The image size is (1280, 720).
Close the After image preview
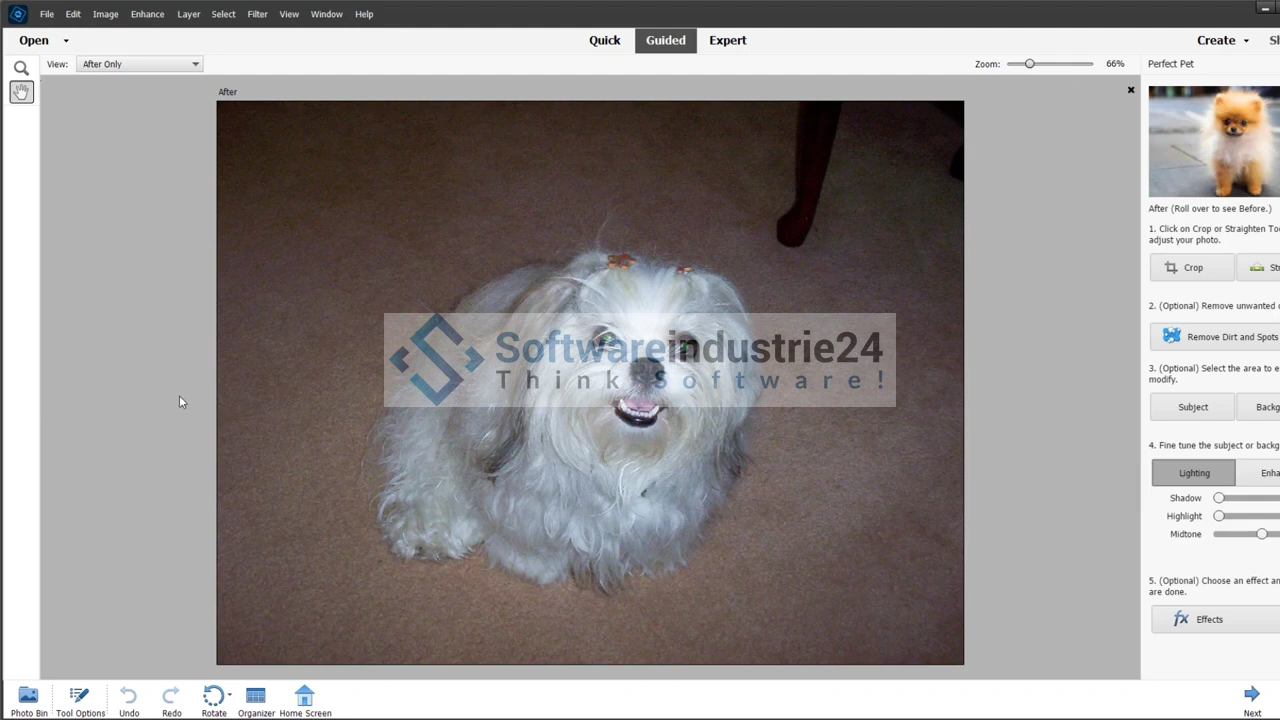point(1131,90)
